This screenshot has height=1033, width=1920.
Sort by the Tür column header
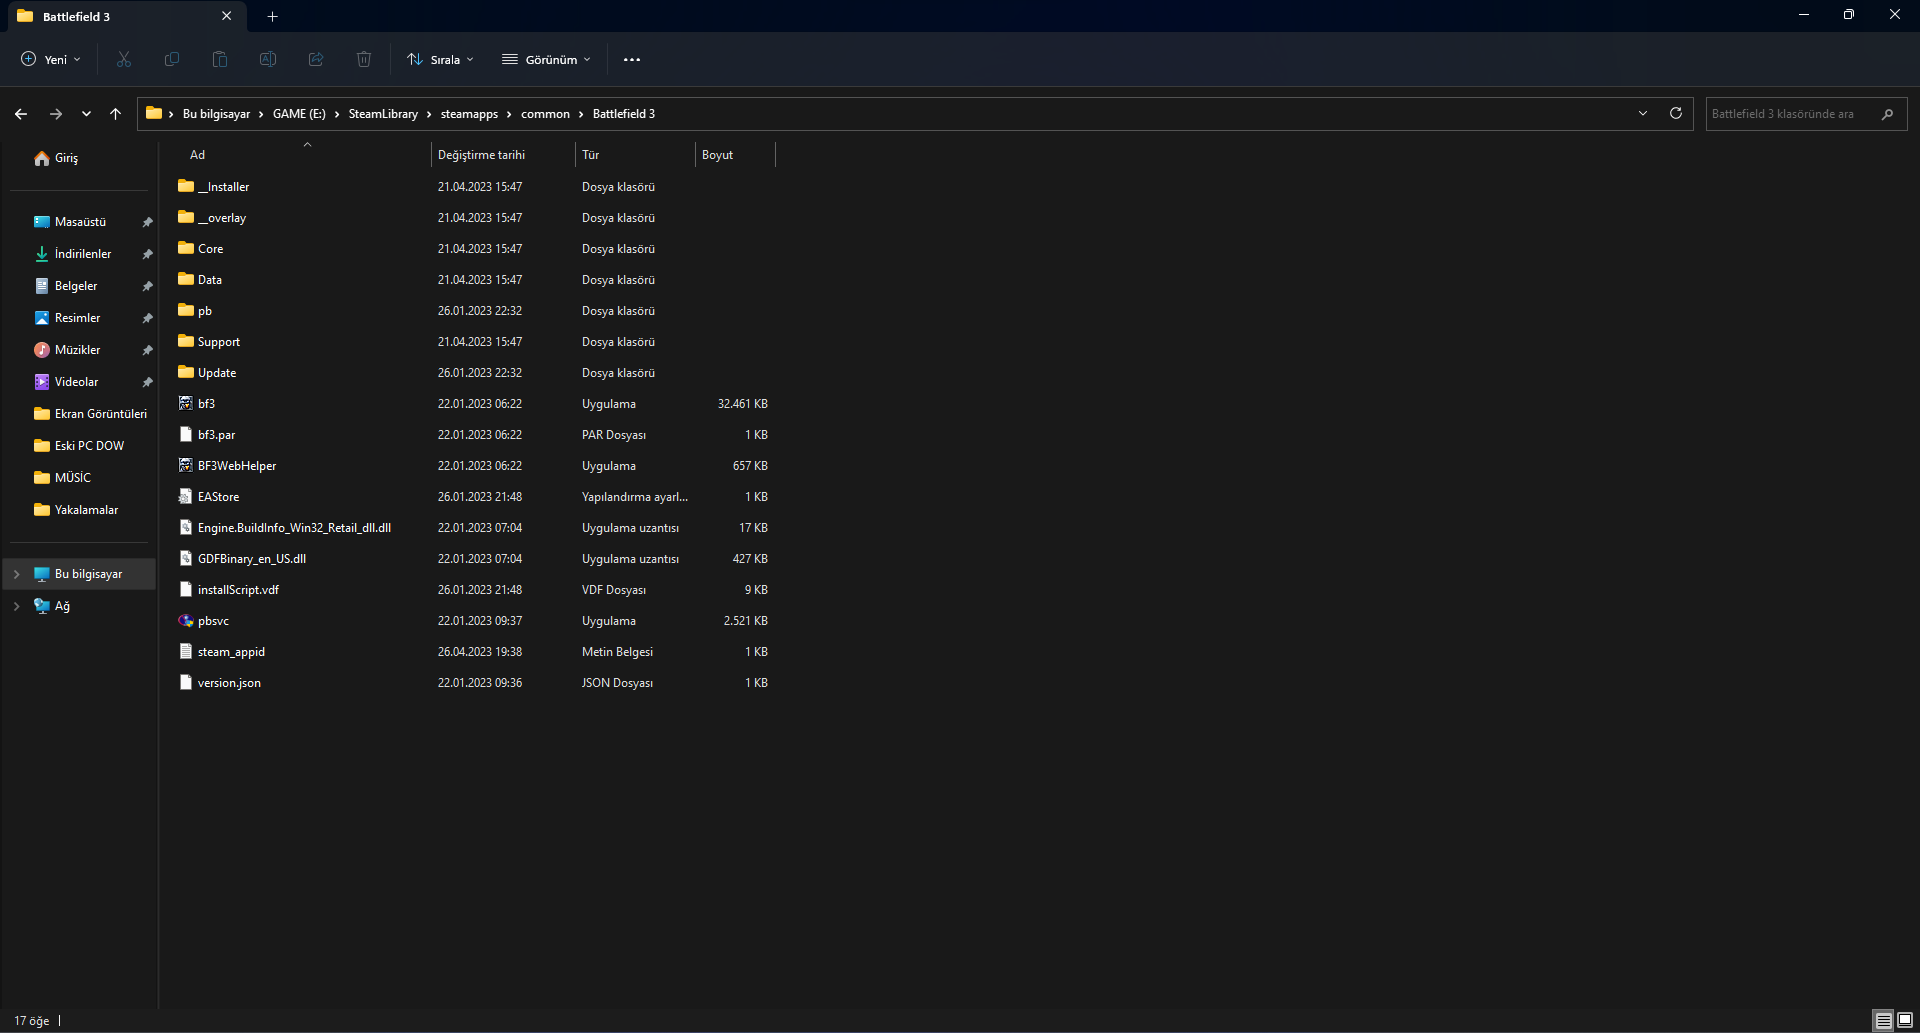(x=635, y=155)
